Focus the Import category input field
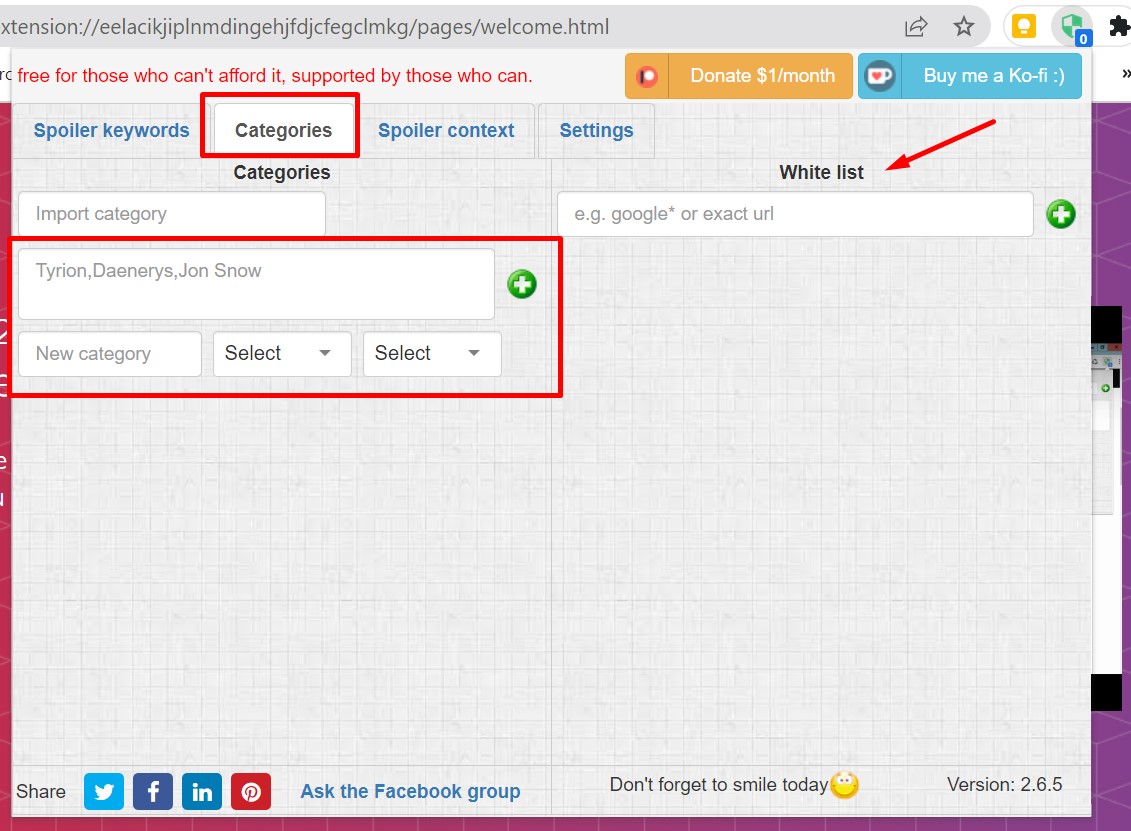 (x=172, y=214)
